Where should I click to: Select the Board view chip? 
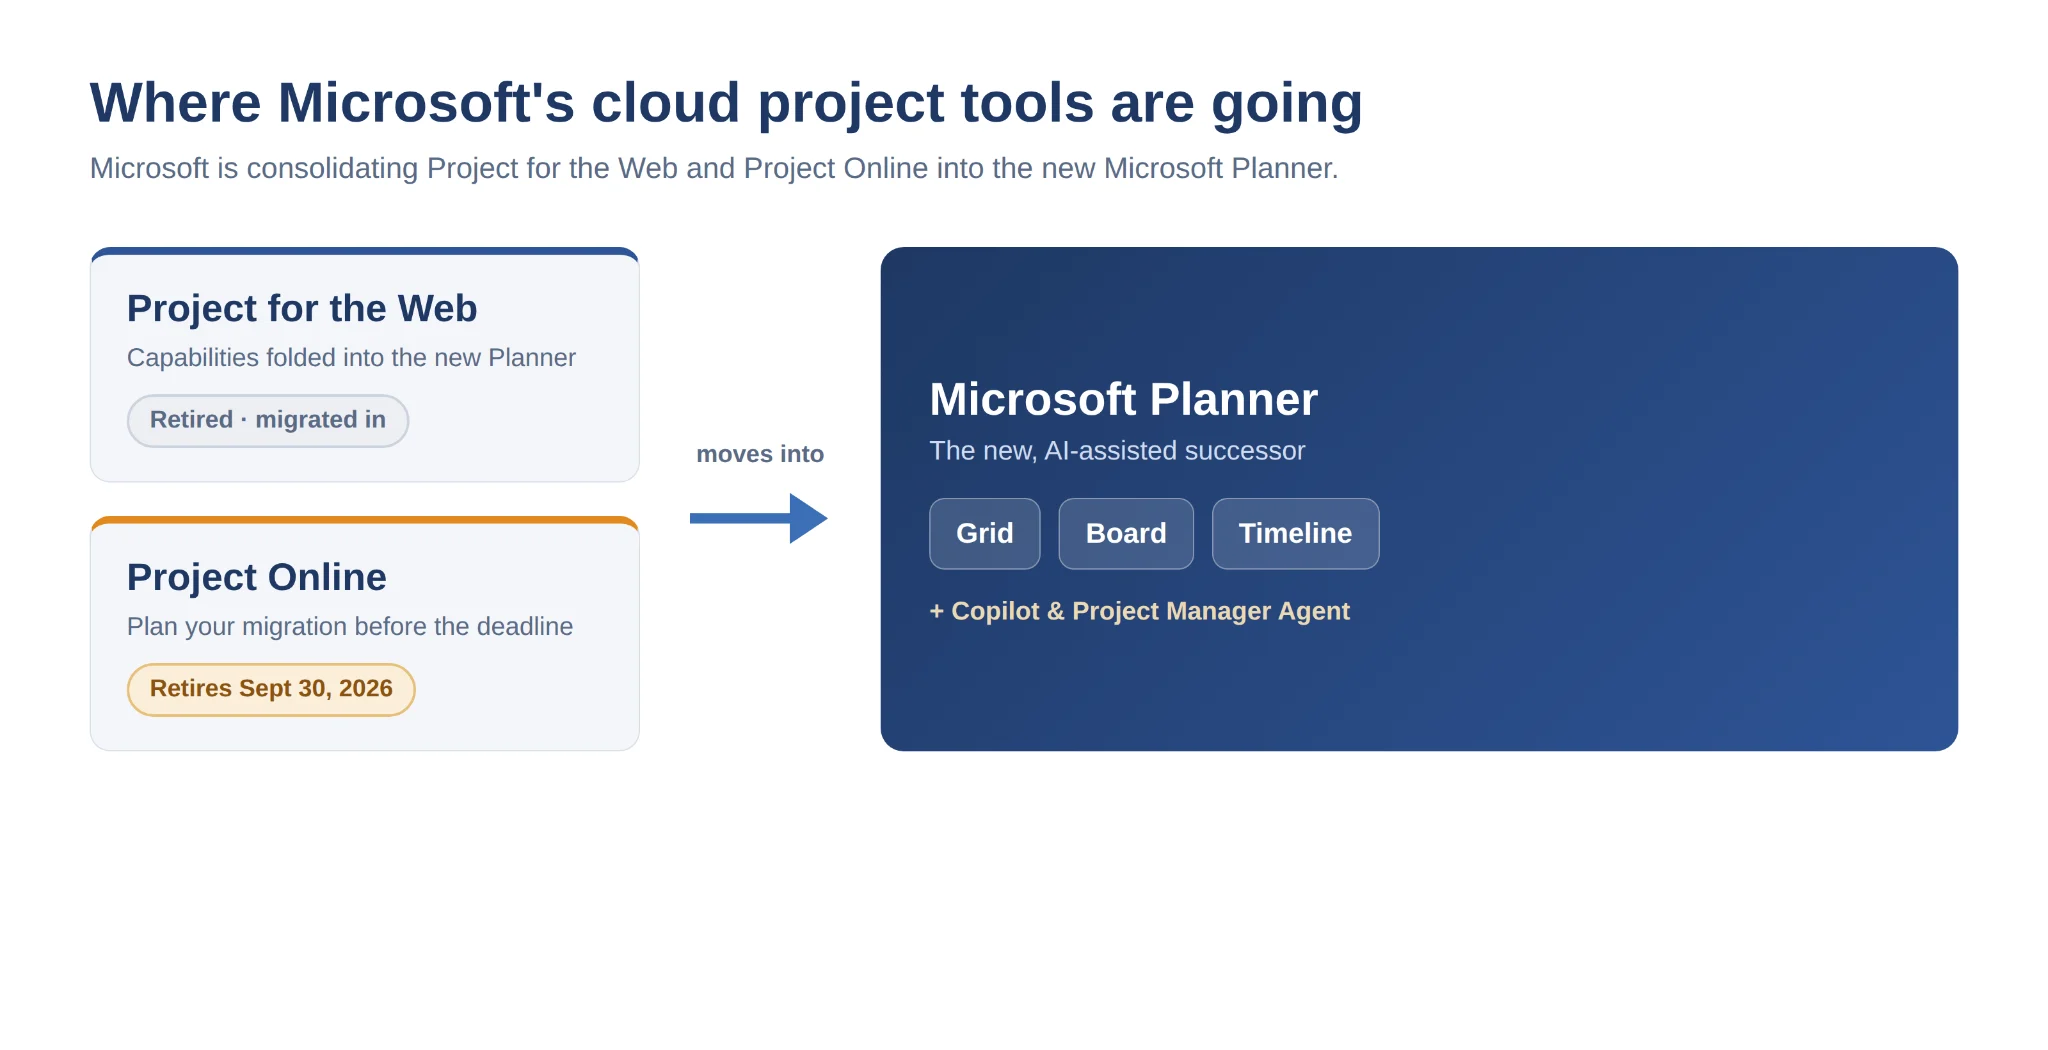pos(1126,533)
